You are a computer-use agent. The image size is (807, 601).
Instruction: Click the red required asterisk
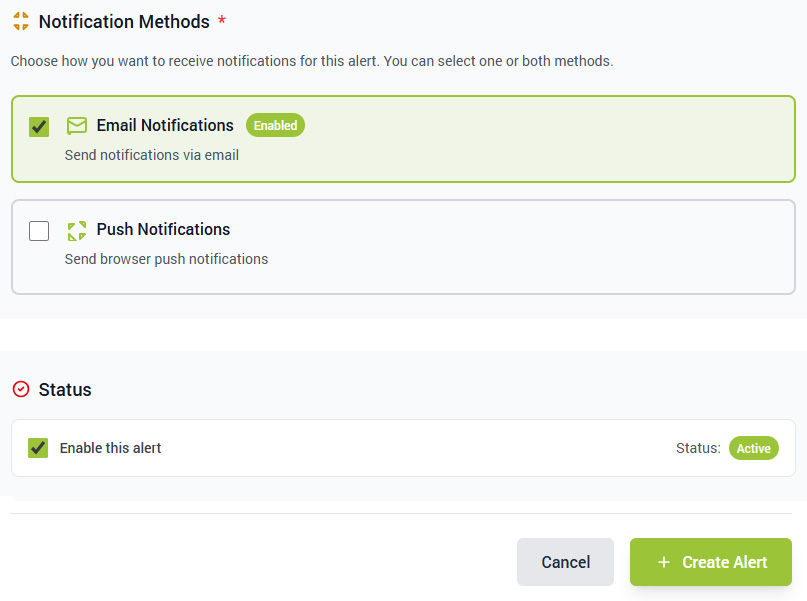(x=221, y=20)
